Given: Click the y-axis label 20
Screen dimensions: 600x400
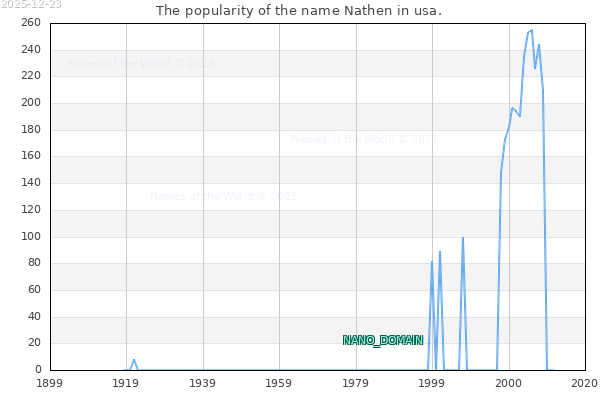Looking at the screenshot, I should click(x=34, y=343).
